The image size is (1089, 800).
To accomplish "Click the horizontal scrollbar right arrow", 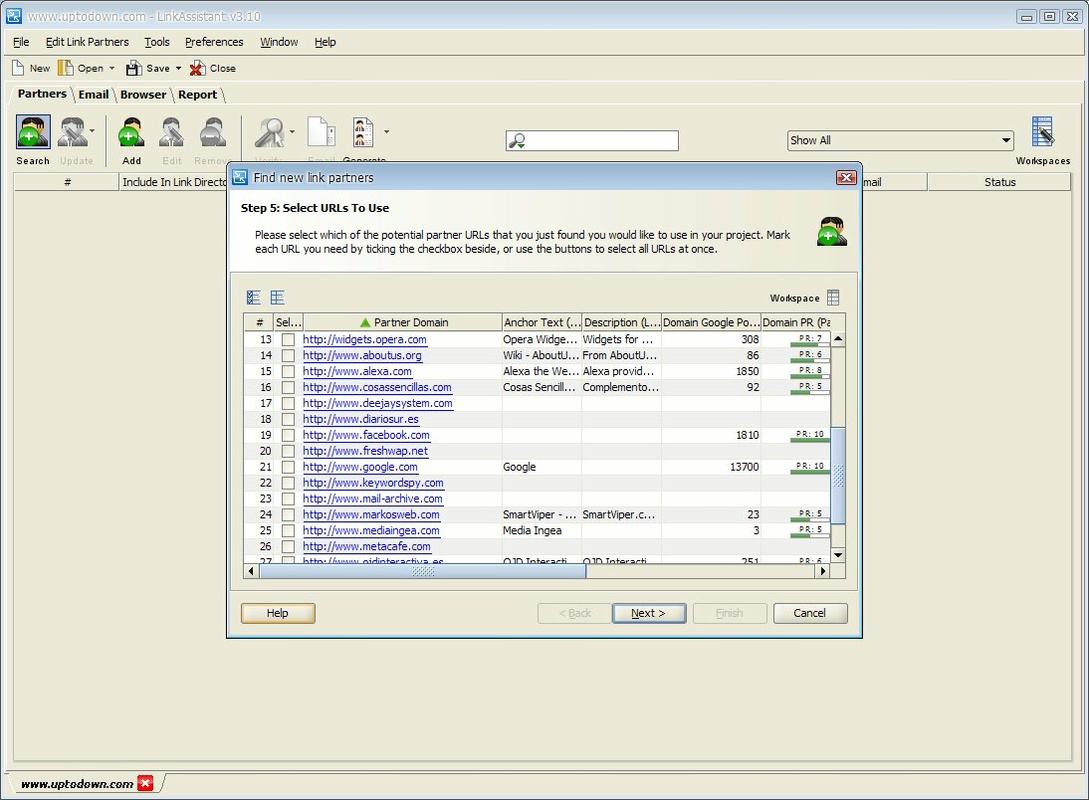I will [x=824, y=572].
